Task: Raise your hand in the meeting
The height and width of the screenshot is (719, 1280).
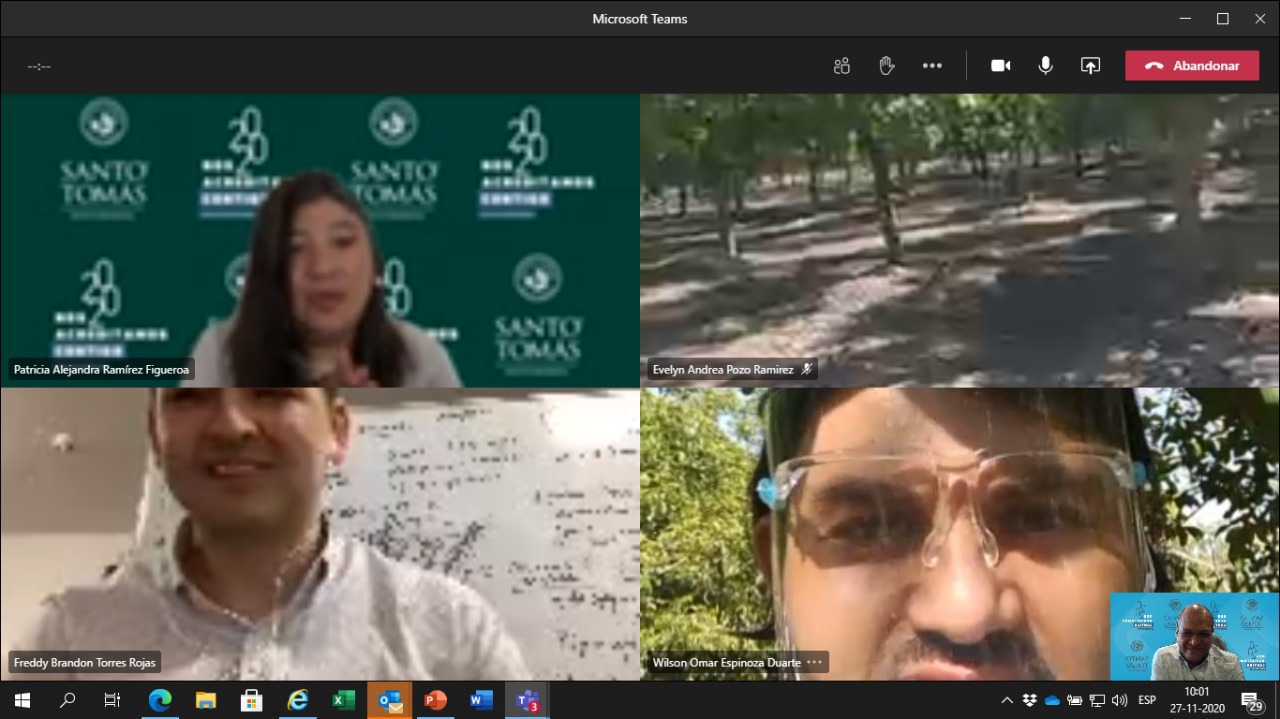Action: 886,66
